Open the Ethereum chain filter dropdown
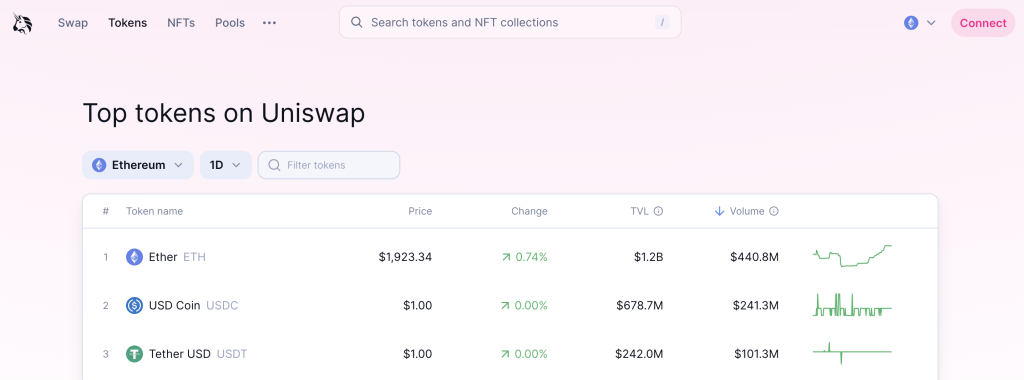This screenshot has height=380, width=1024. point(138,165)
